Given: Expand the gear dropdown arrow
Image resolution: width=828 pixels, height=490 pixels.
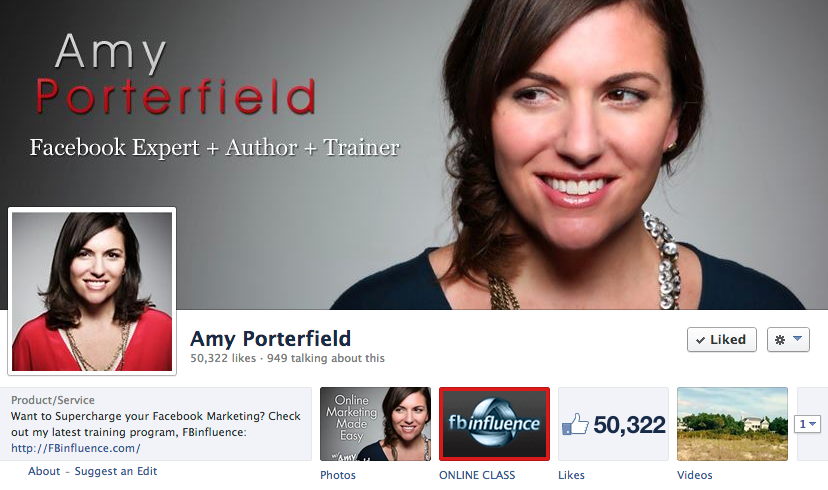Looking at the screenshot, I should point(797,338).
